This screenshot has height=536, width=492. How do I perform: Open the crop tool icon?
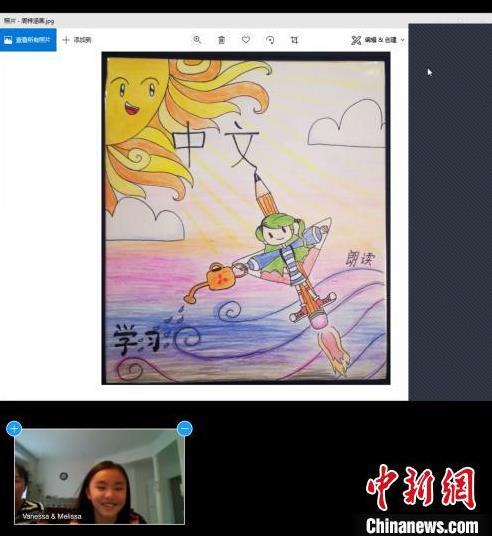coord(294,40)
